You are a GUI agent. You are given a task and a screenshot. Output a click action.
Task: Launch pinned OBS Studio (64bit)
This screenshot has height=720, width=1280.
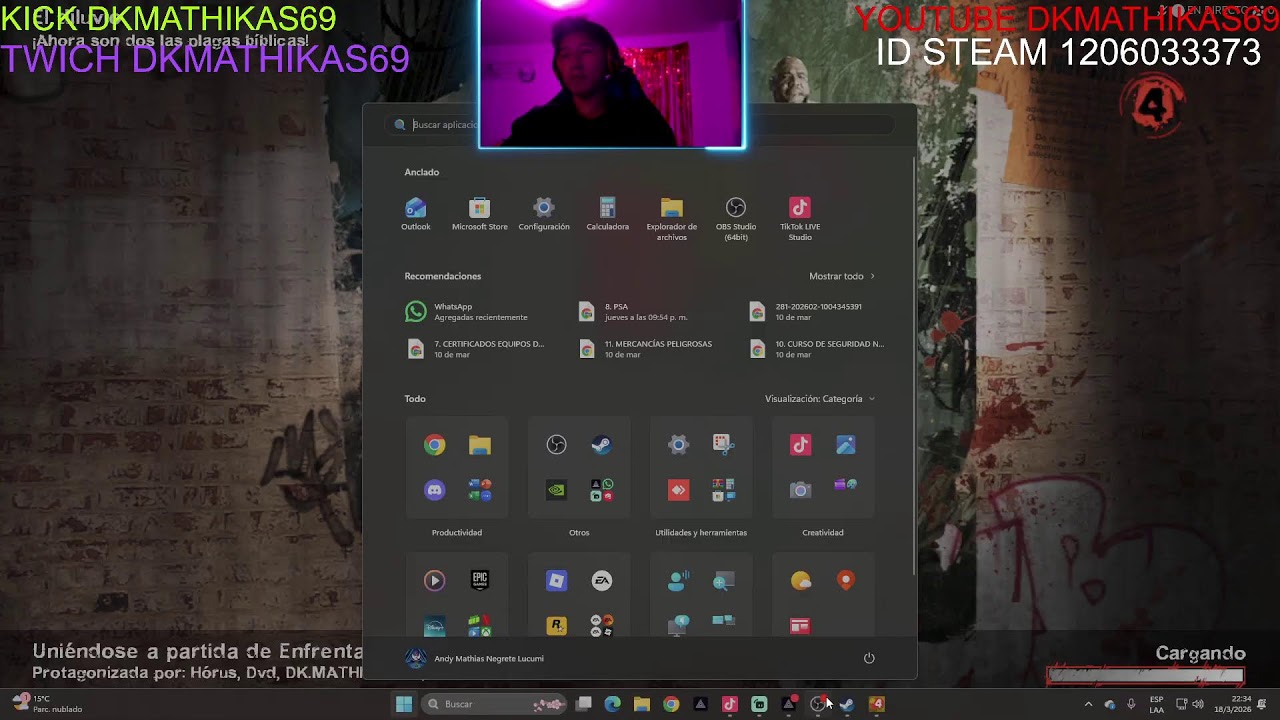(735, 218)
